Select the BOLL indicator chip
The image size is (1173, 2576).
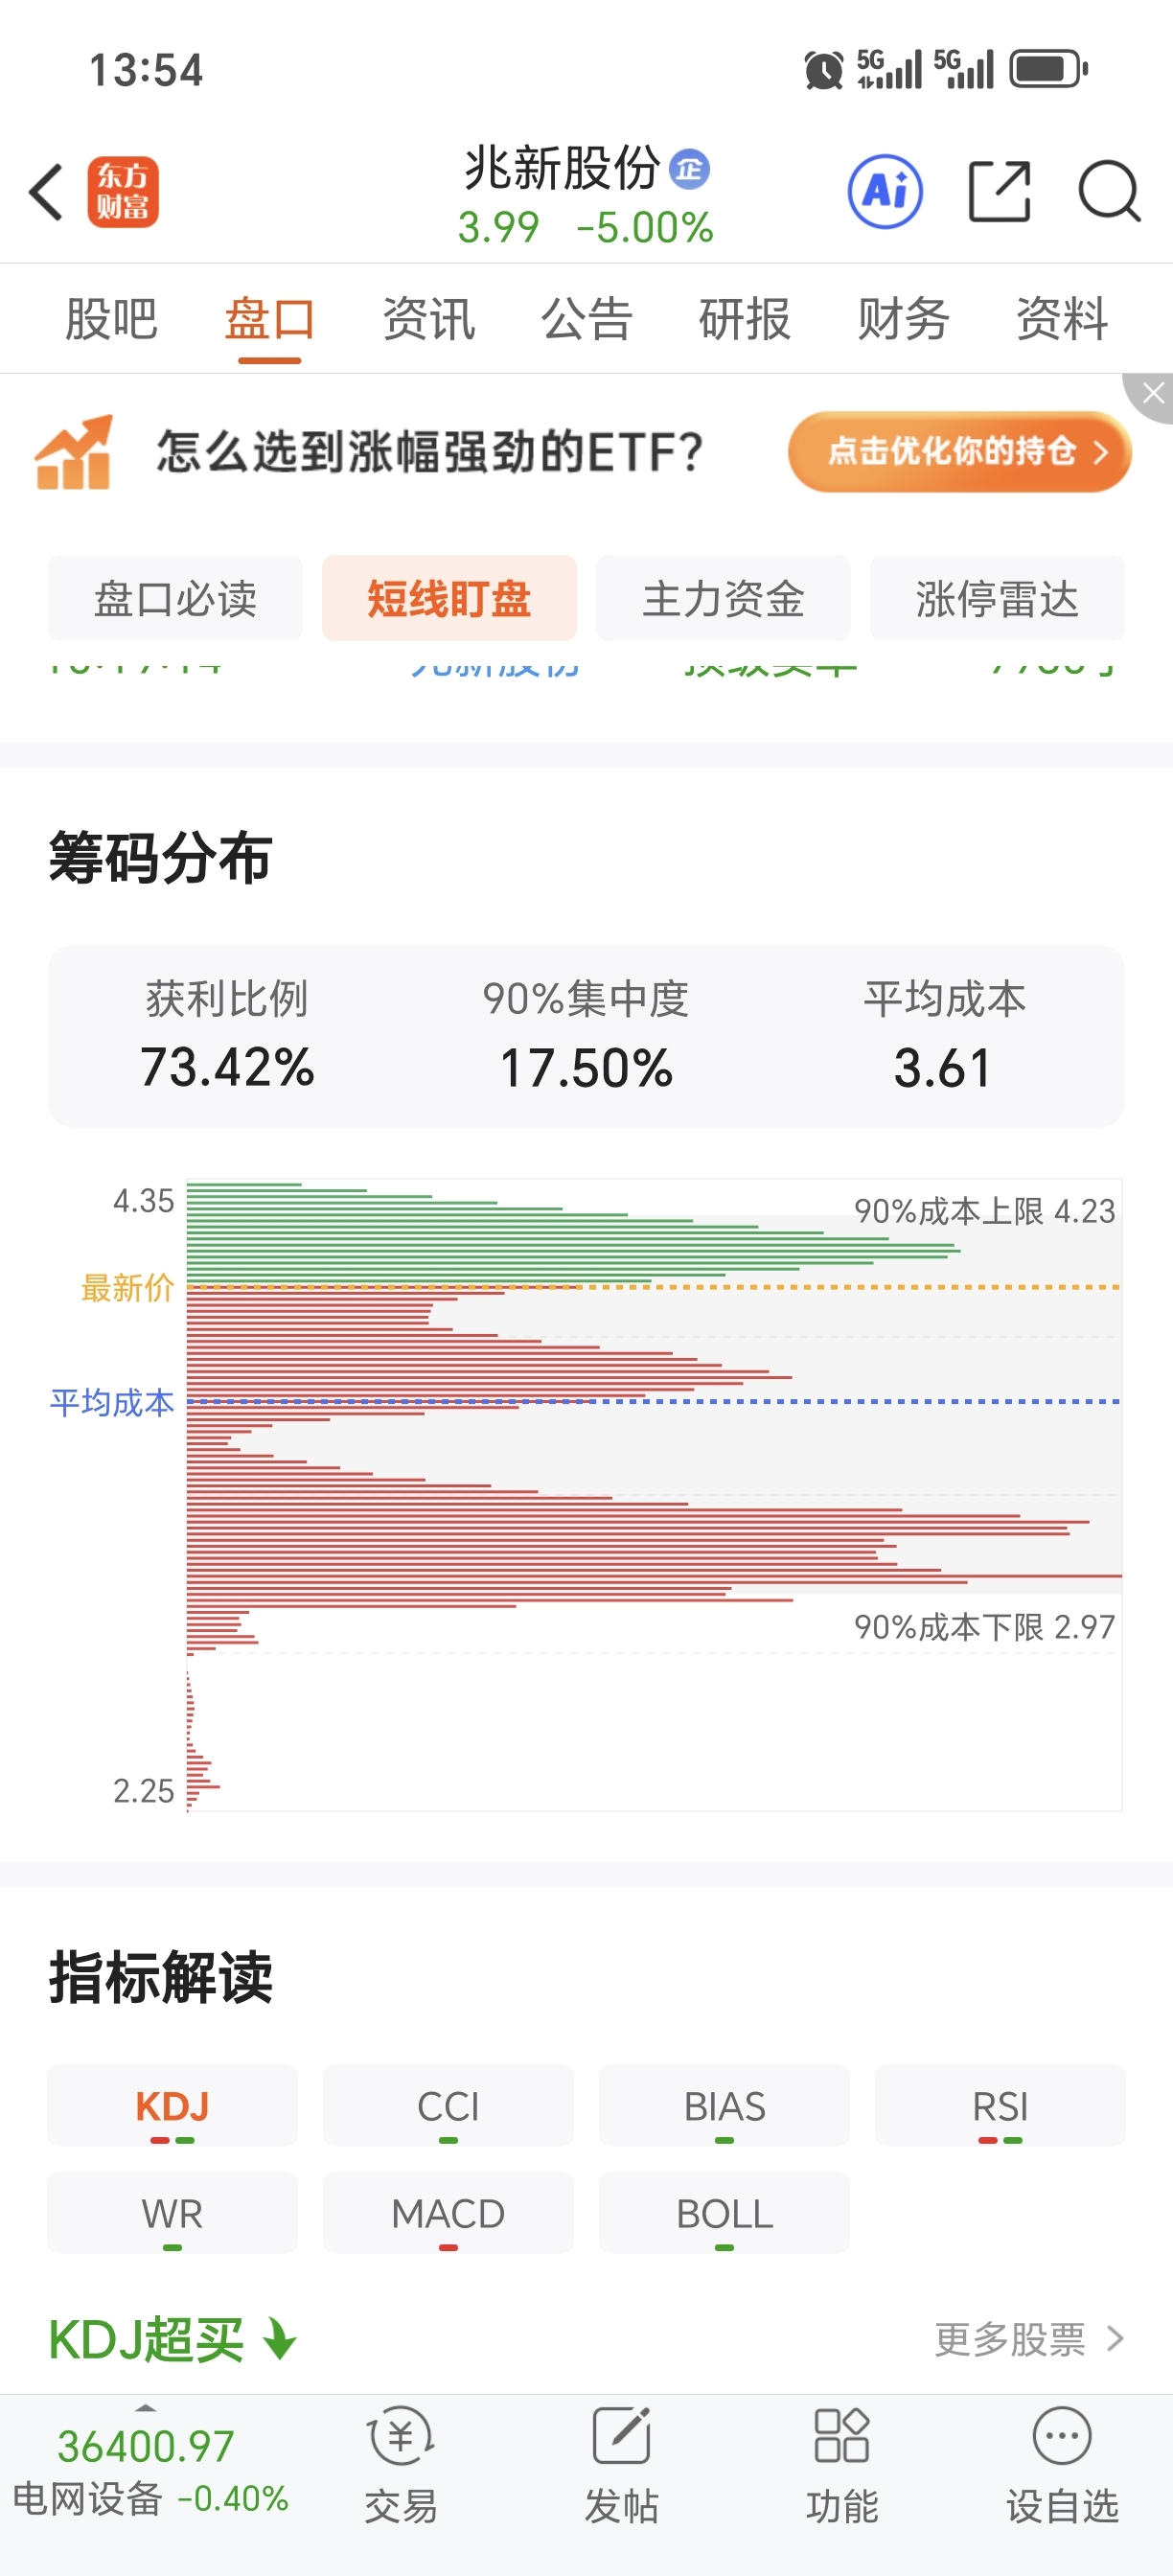[x=724, y=2212]
